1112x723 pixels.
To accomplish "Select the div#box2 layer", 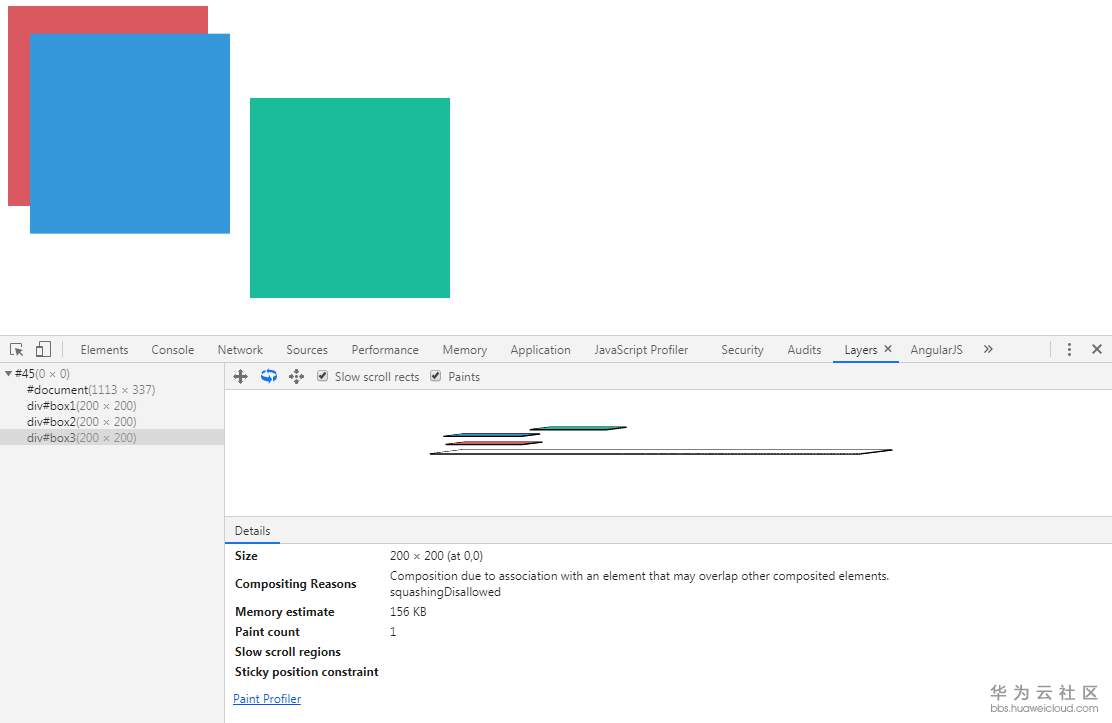I will (x=82, y=421).
